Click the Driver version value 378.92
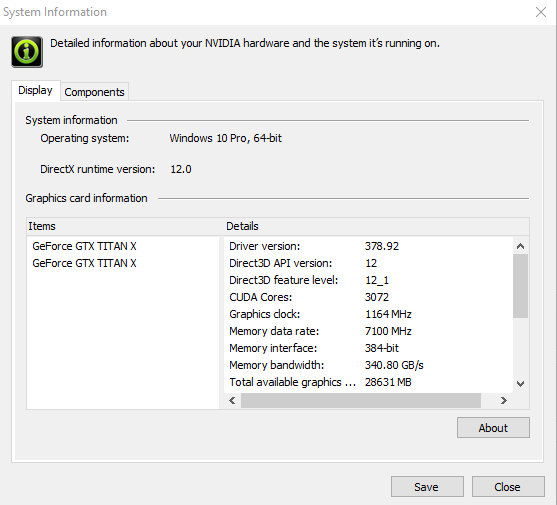The image size is (557, 505). tap(382, 246)
